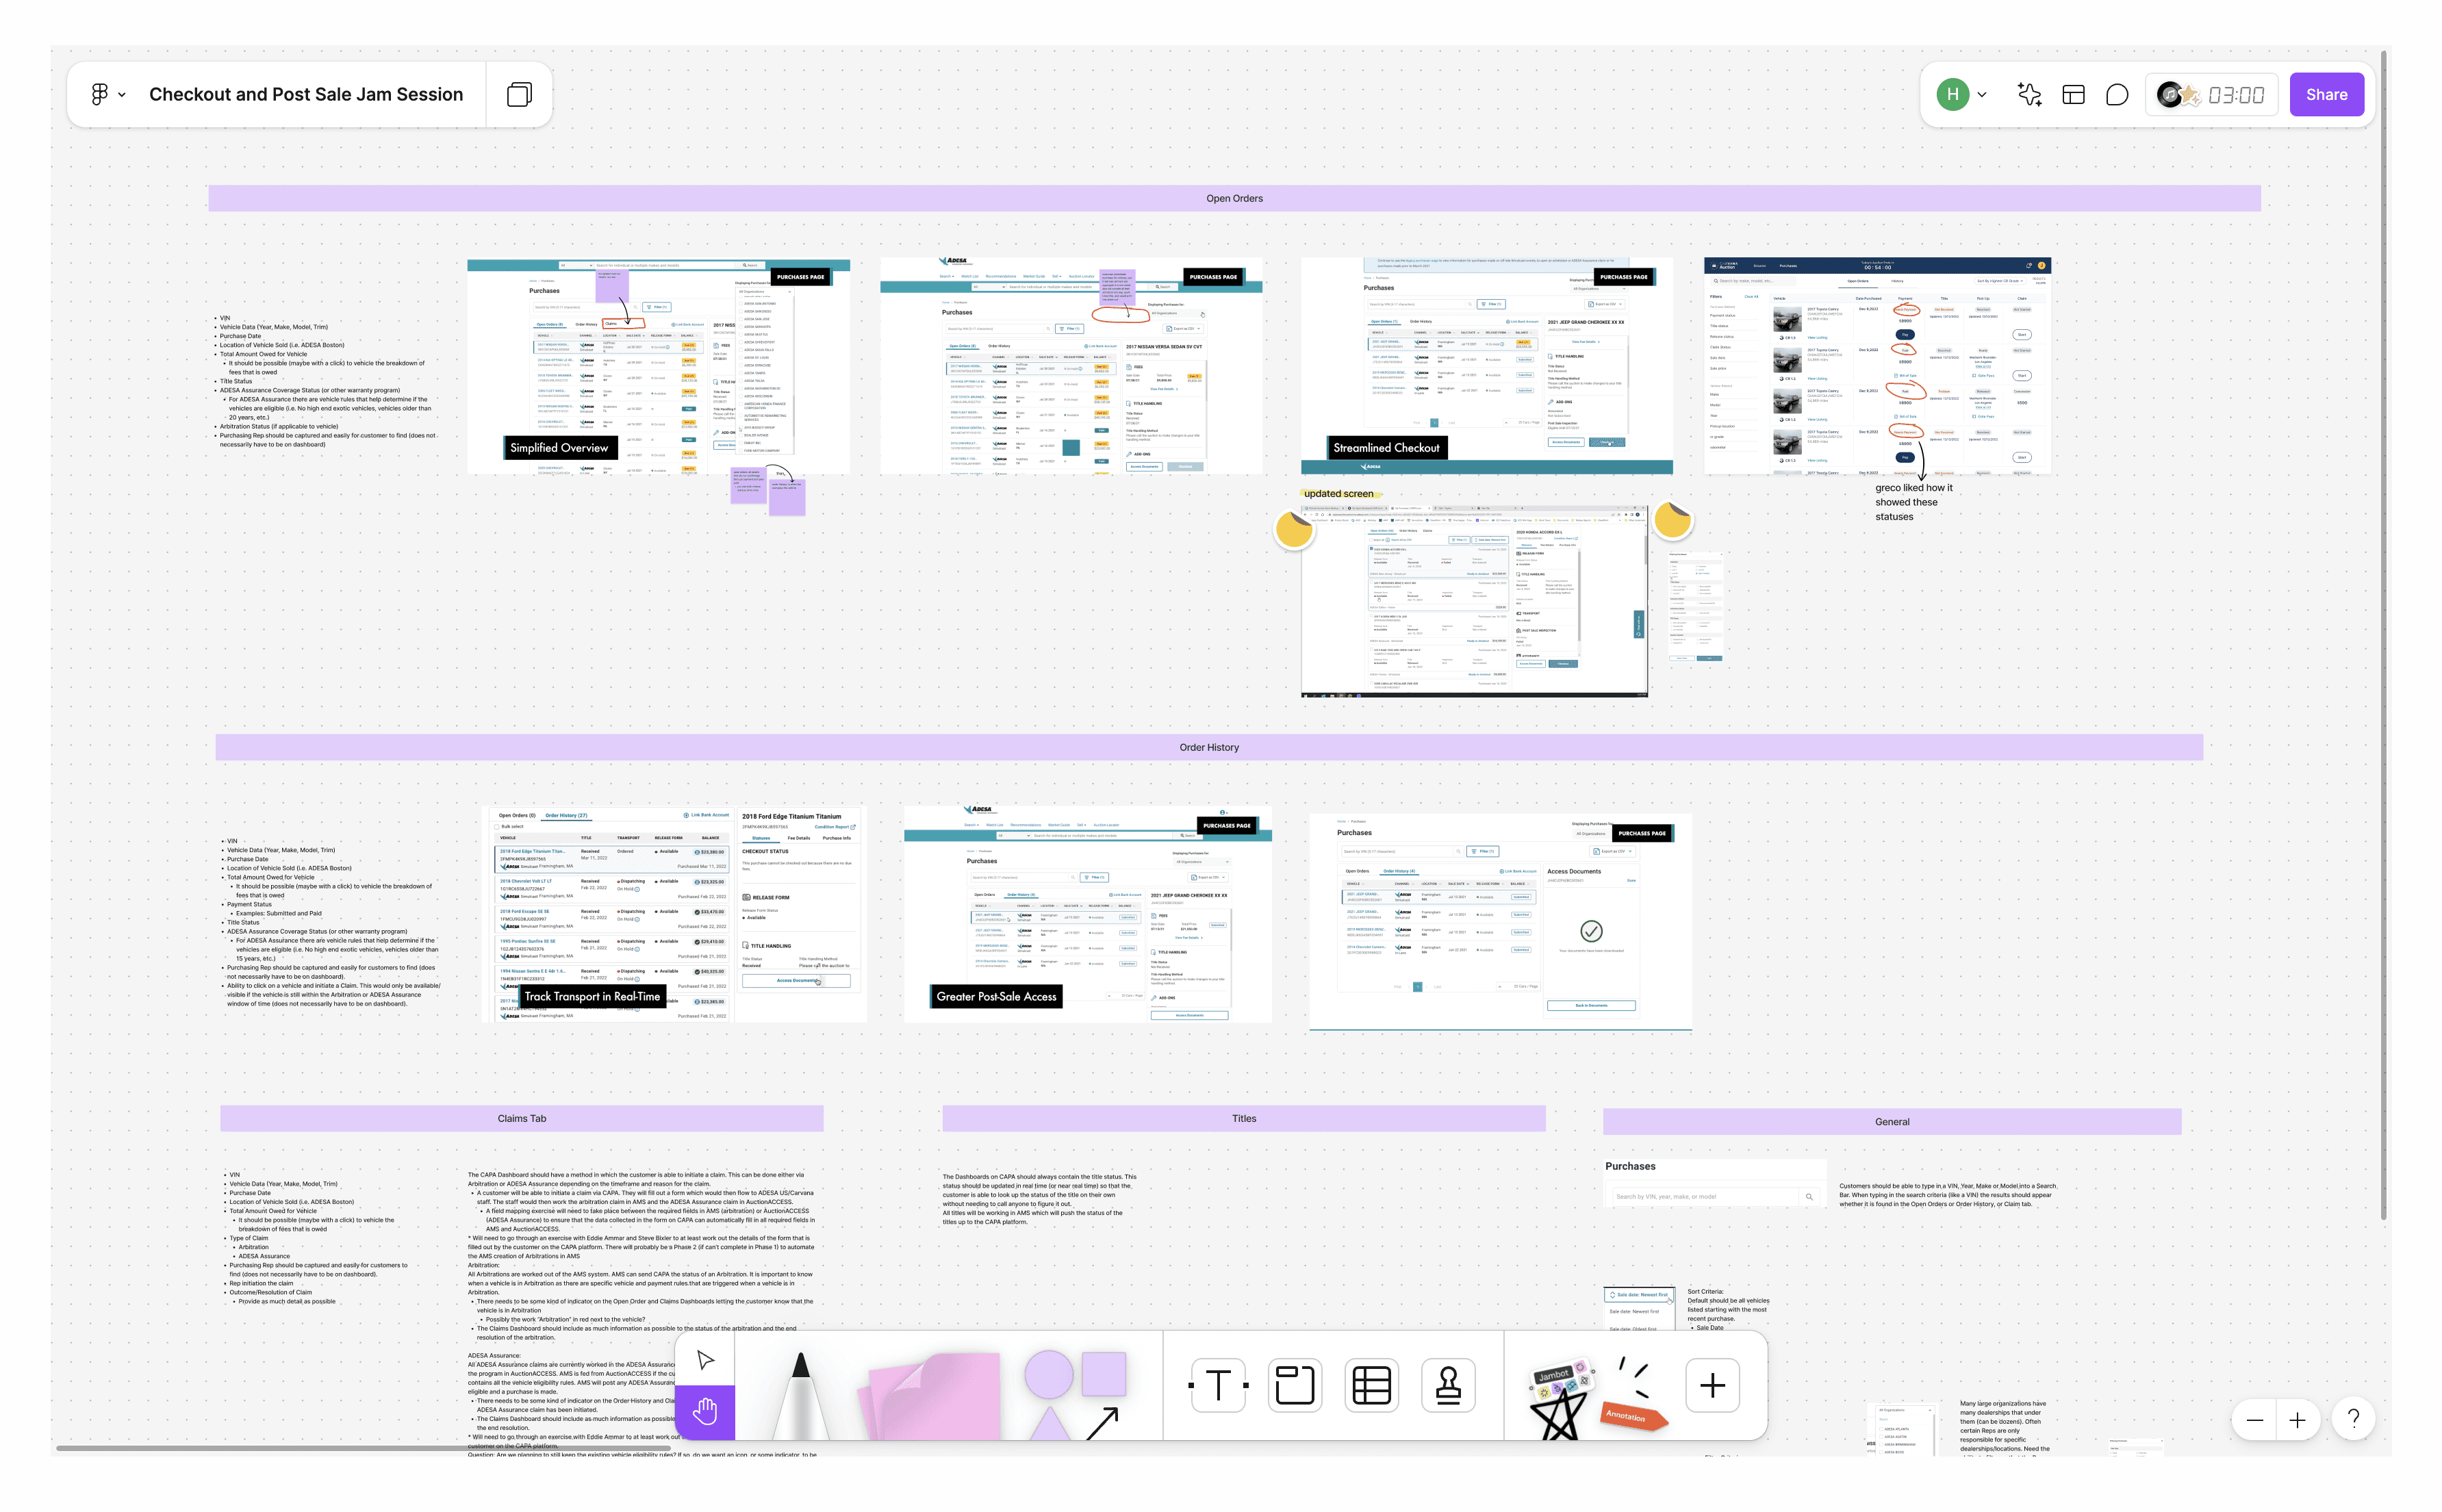Choose the Section tool
This screenshot has height=1512, width=2442.
pyautogui.click(x=1295, y=1386)
